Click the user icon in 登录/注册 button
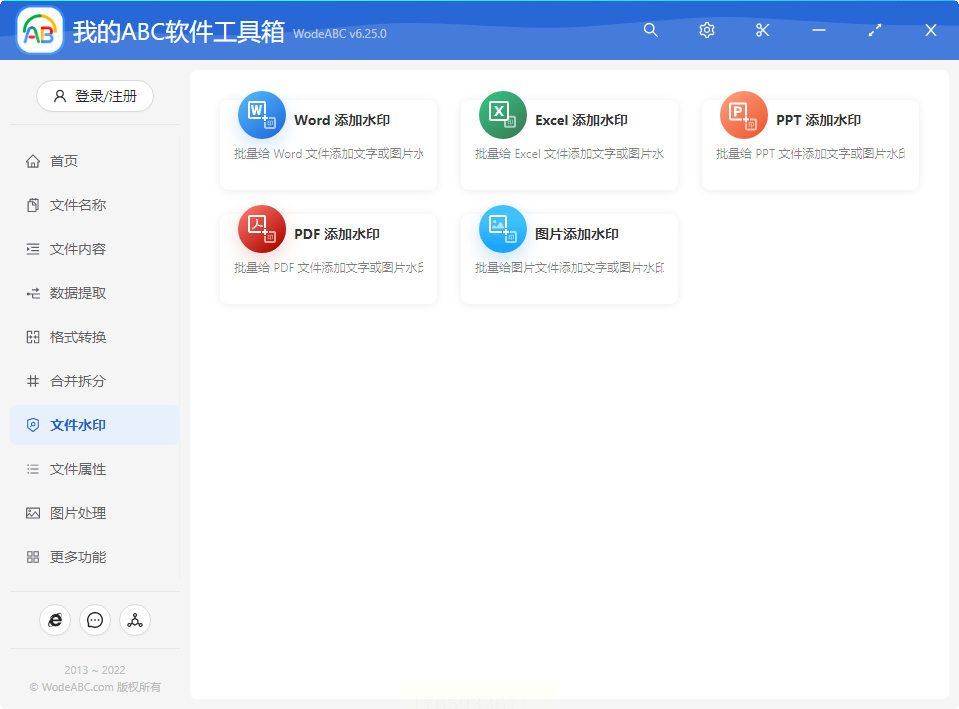The height and width of the screenshot is (709, 959). [60, 96]
